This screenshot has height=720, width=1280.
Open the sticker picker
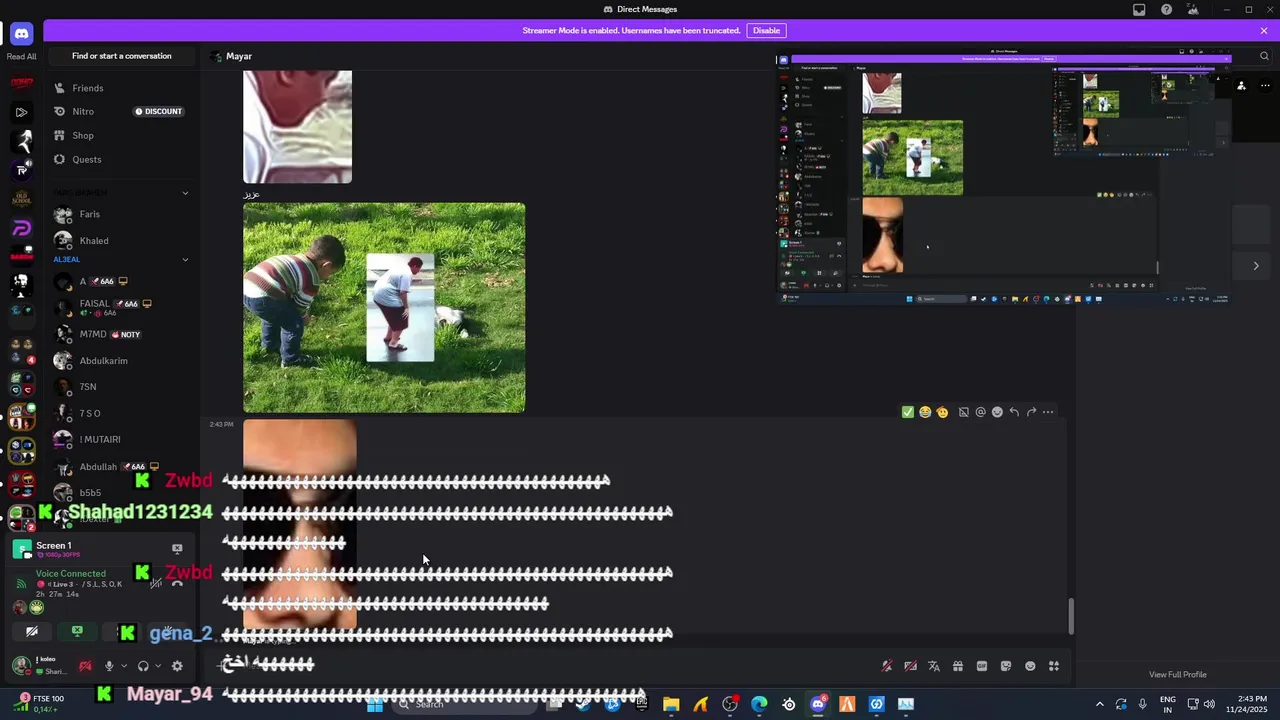[1006, 666]
